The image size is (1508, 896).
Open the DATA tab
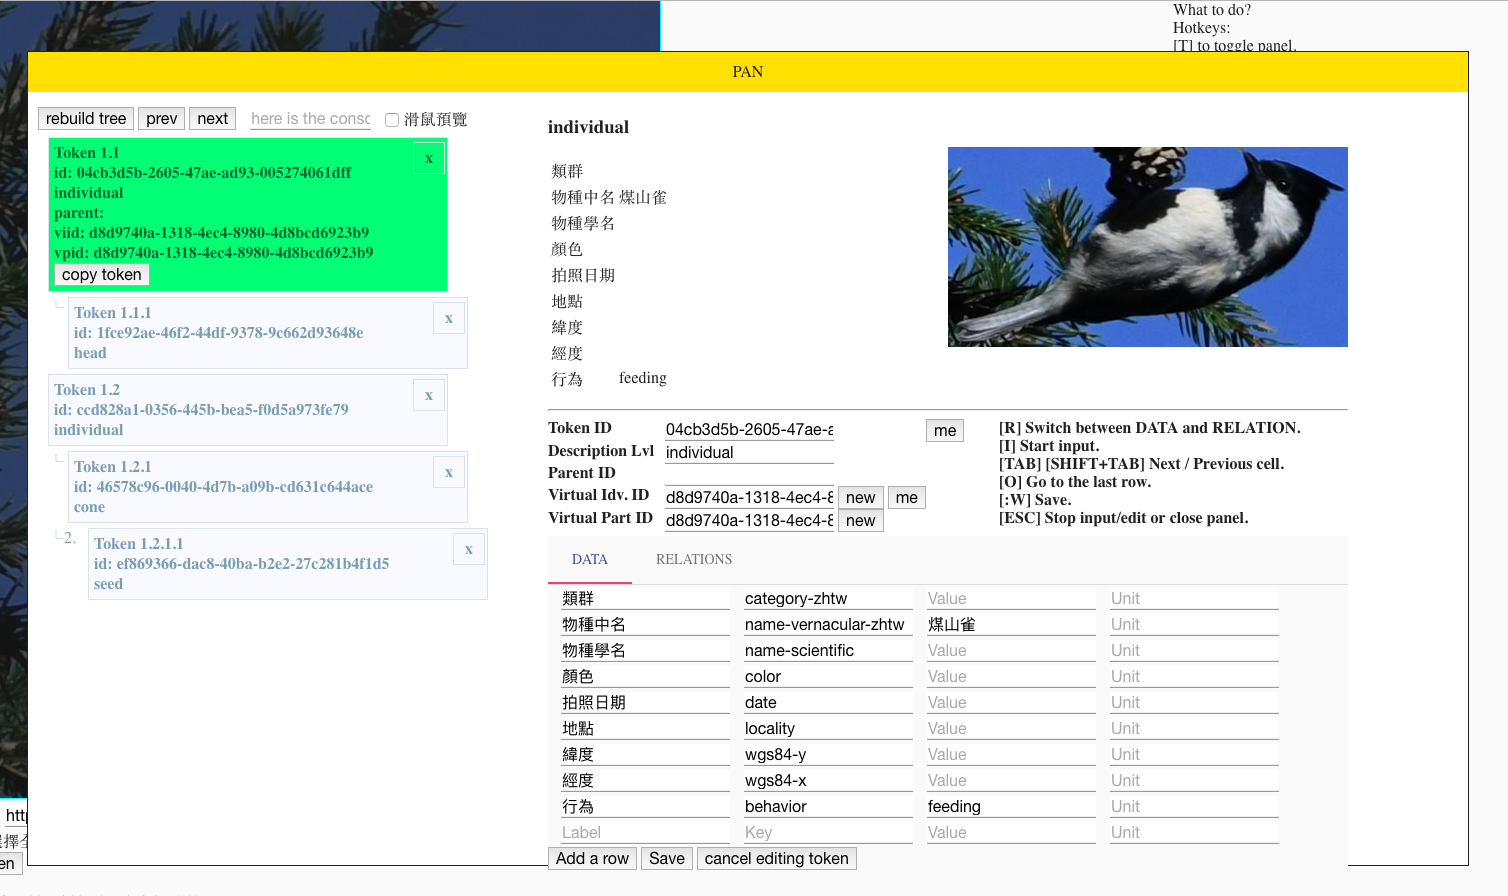pyautogui.click(x=590, y=559)
